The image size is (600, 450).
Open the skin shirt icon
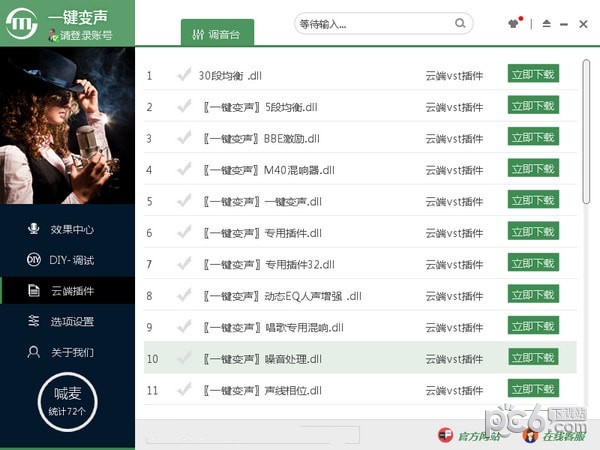515,23
